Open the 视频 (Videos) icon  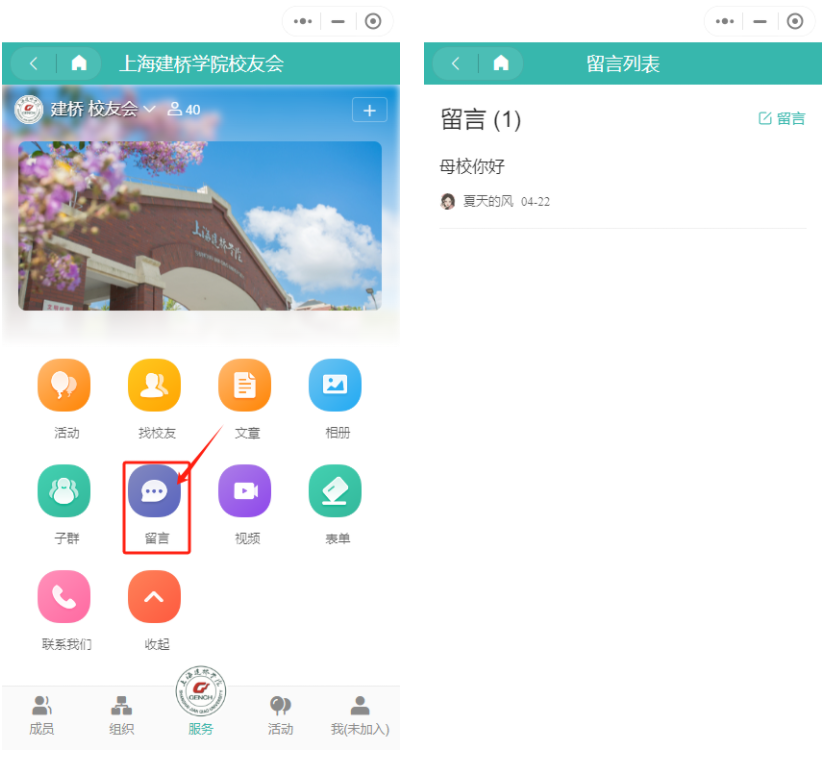245,490
